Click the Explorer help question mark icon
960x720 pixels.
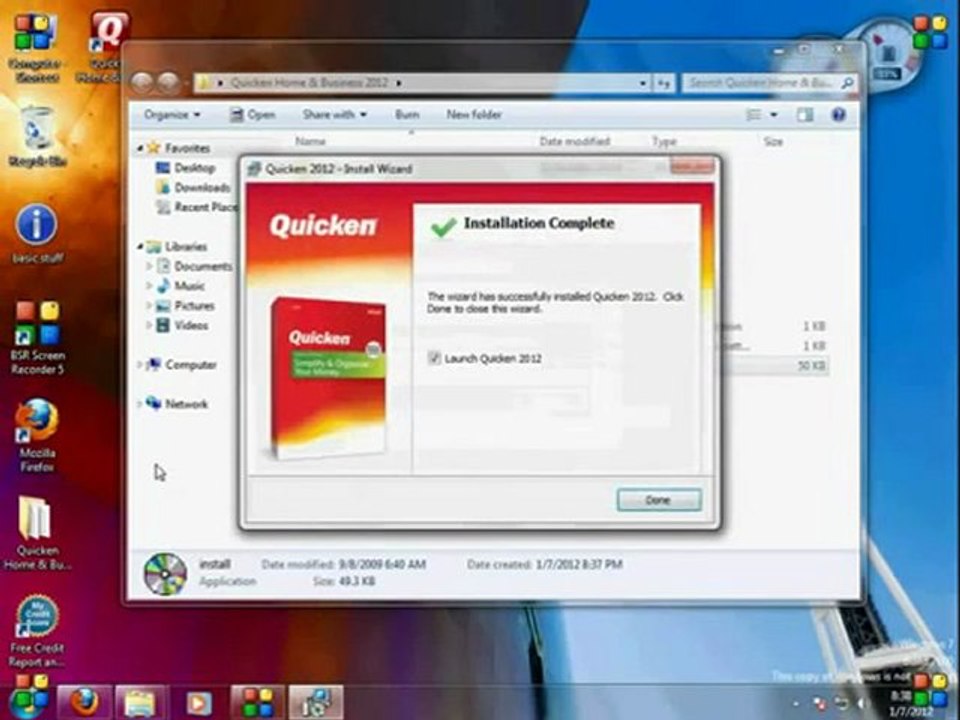point(839,114)
